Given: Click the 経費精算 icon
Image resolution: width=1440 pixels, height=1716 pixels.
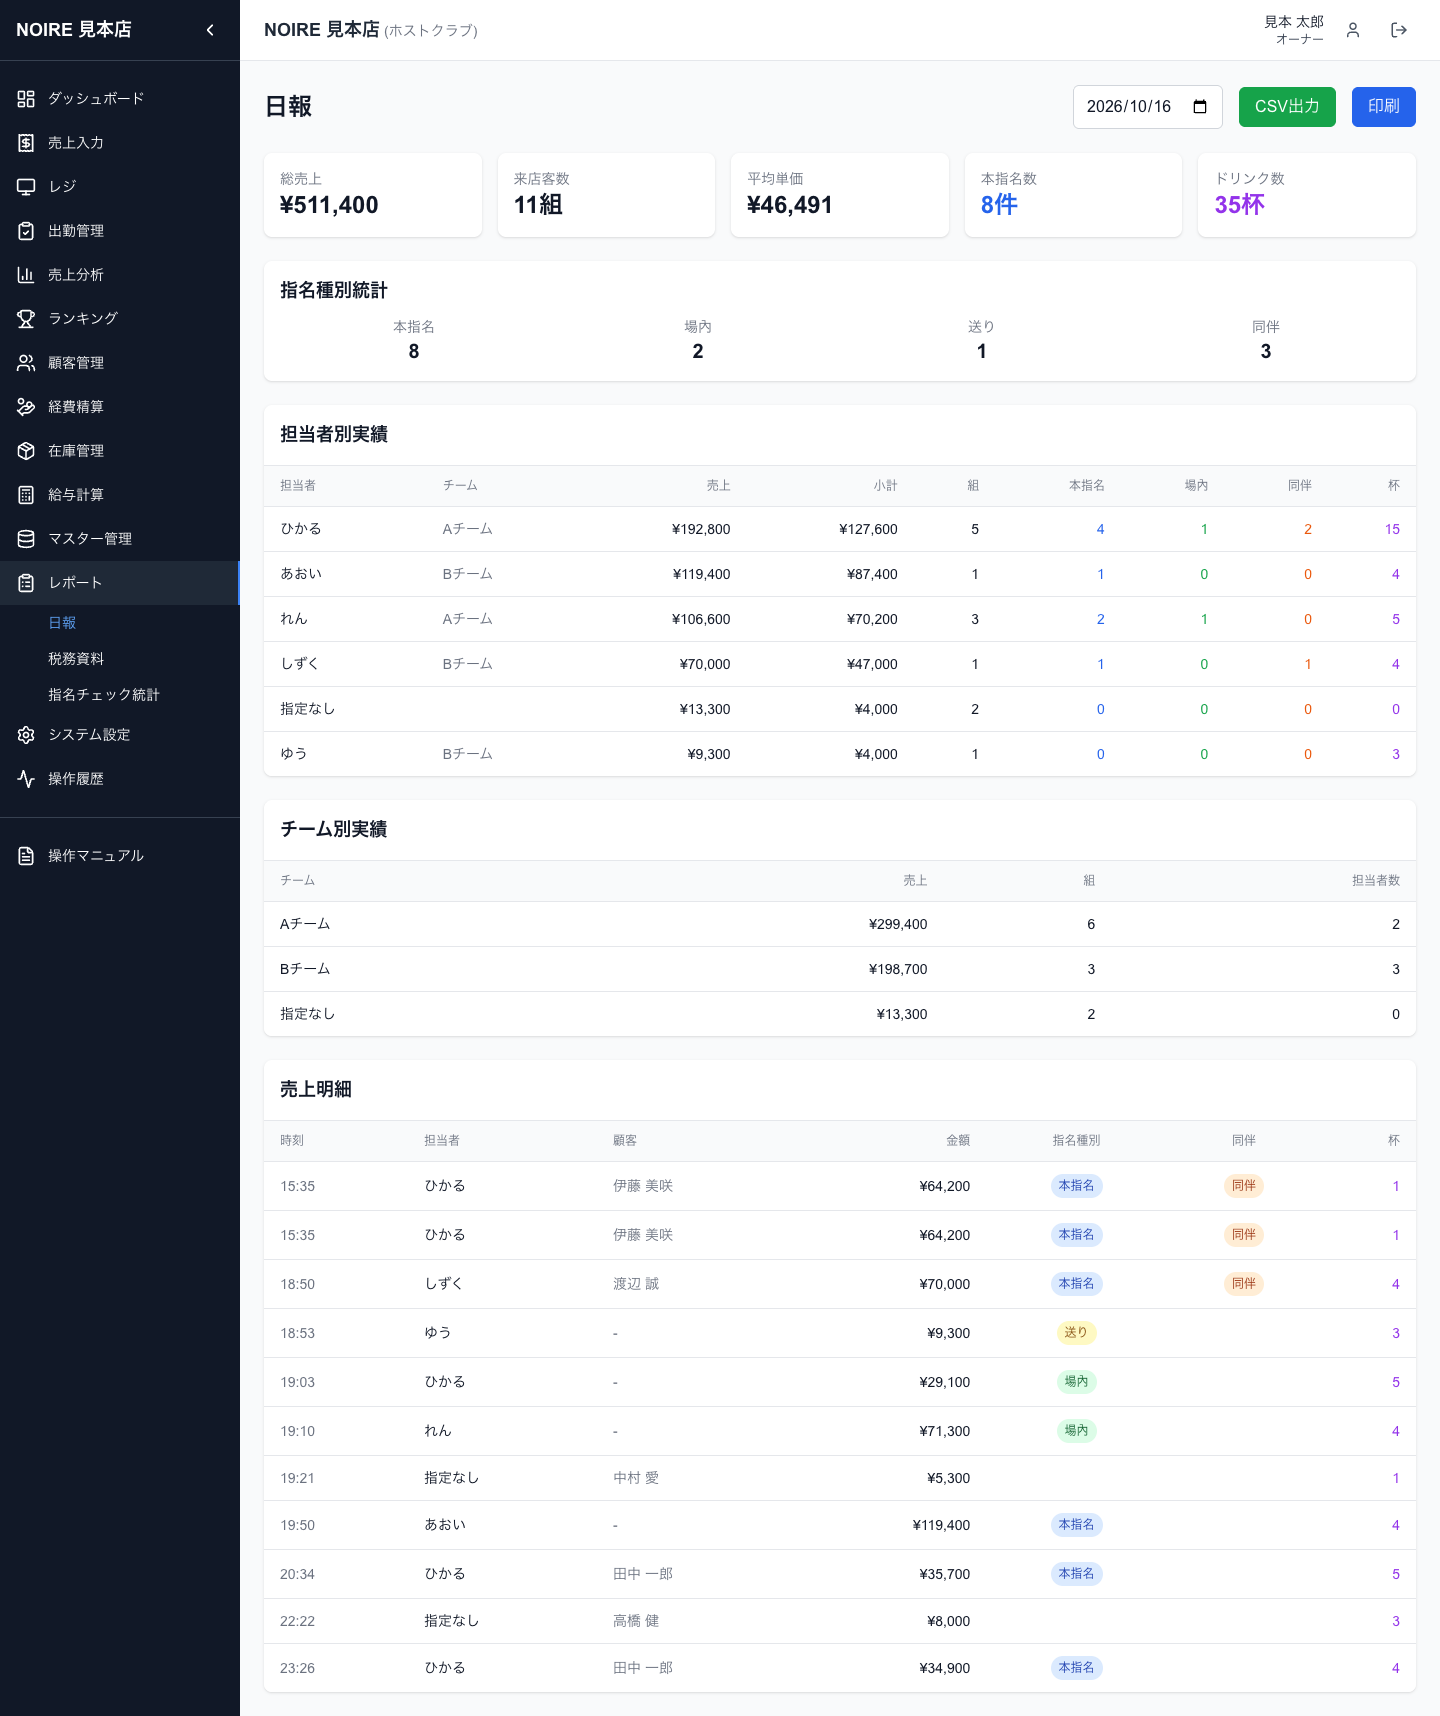Looking at the screenshot, I should pos(26,407).
